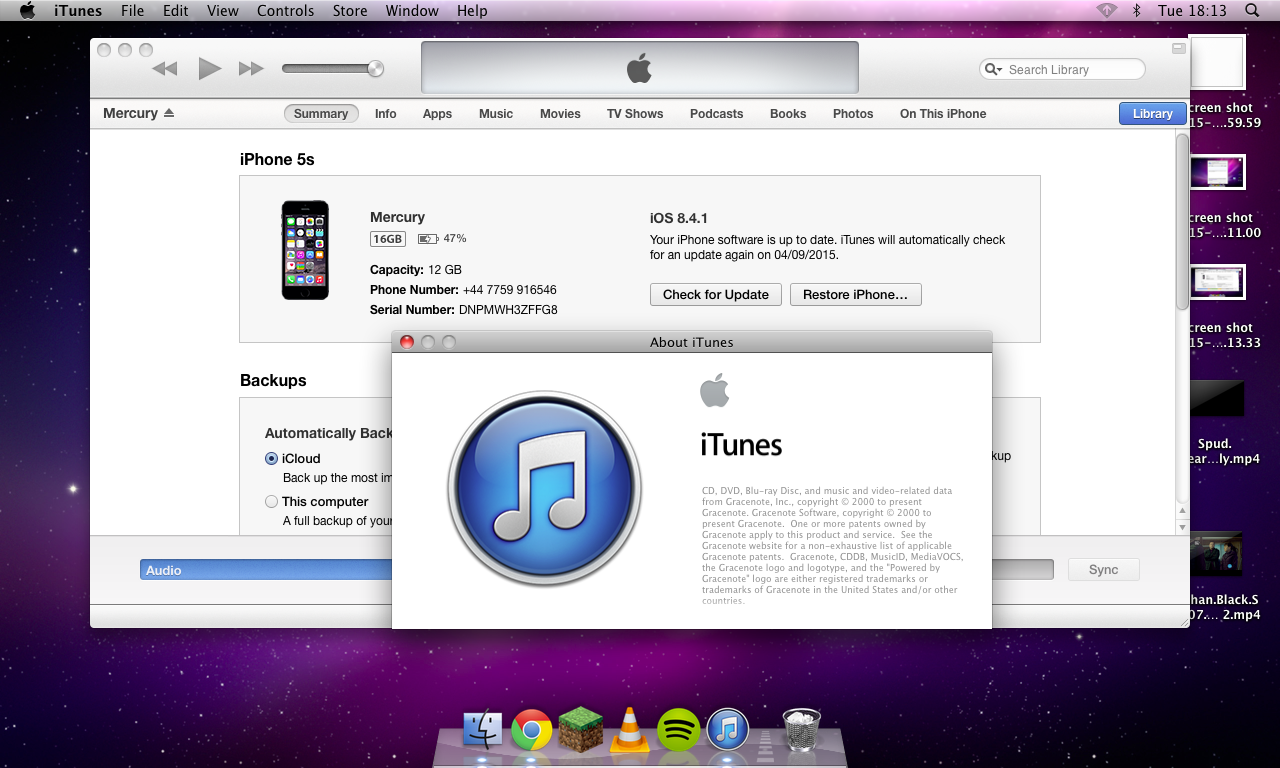Open the Store menu
Viewport: 1280px width, 768px height.
point(349,11)
